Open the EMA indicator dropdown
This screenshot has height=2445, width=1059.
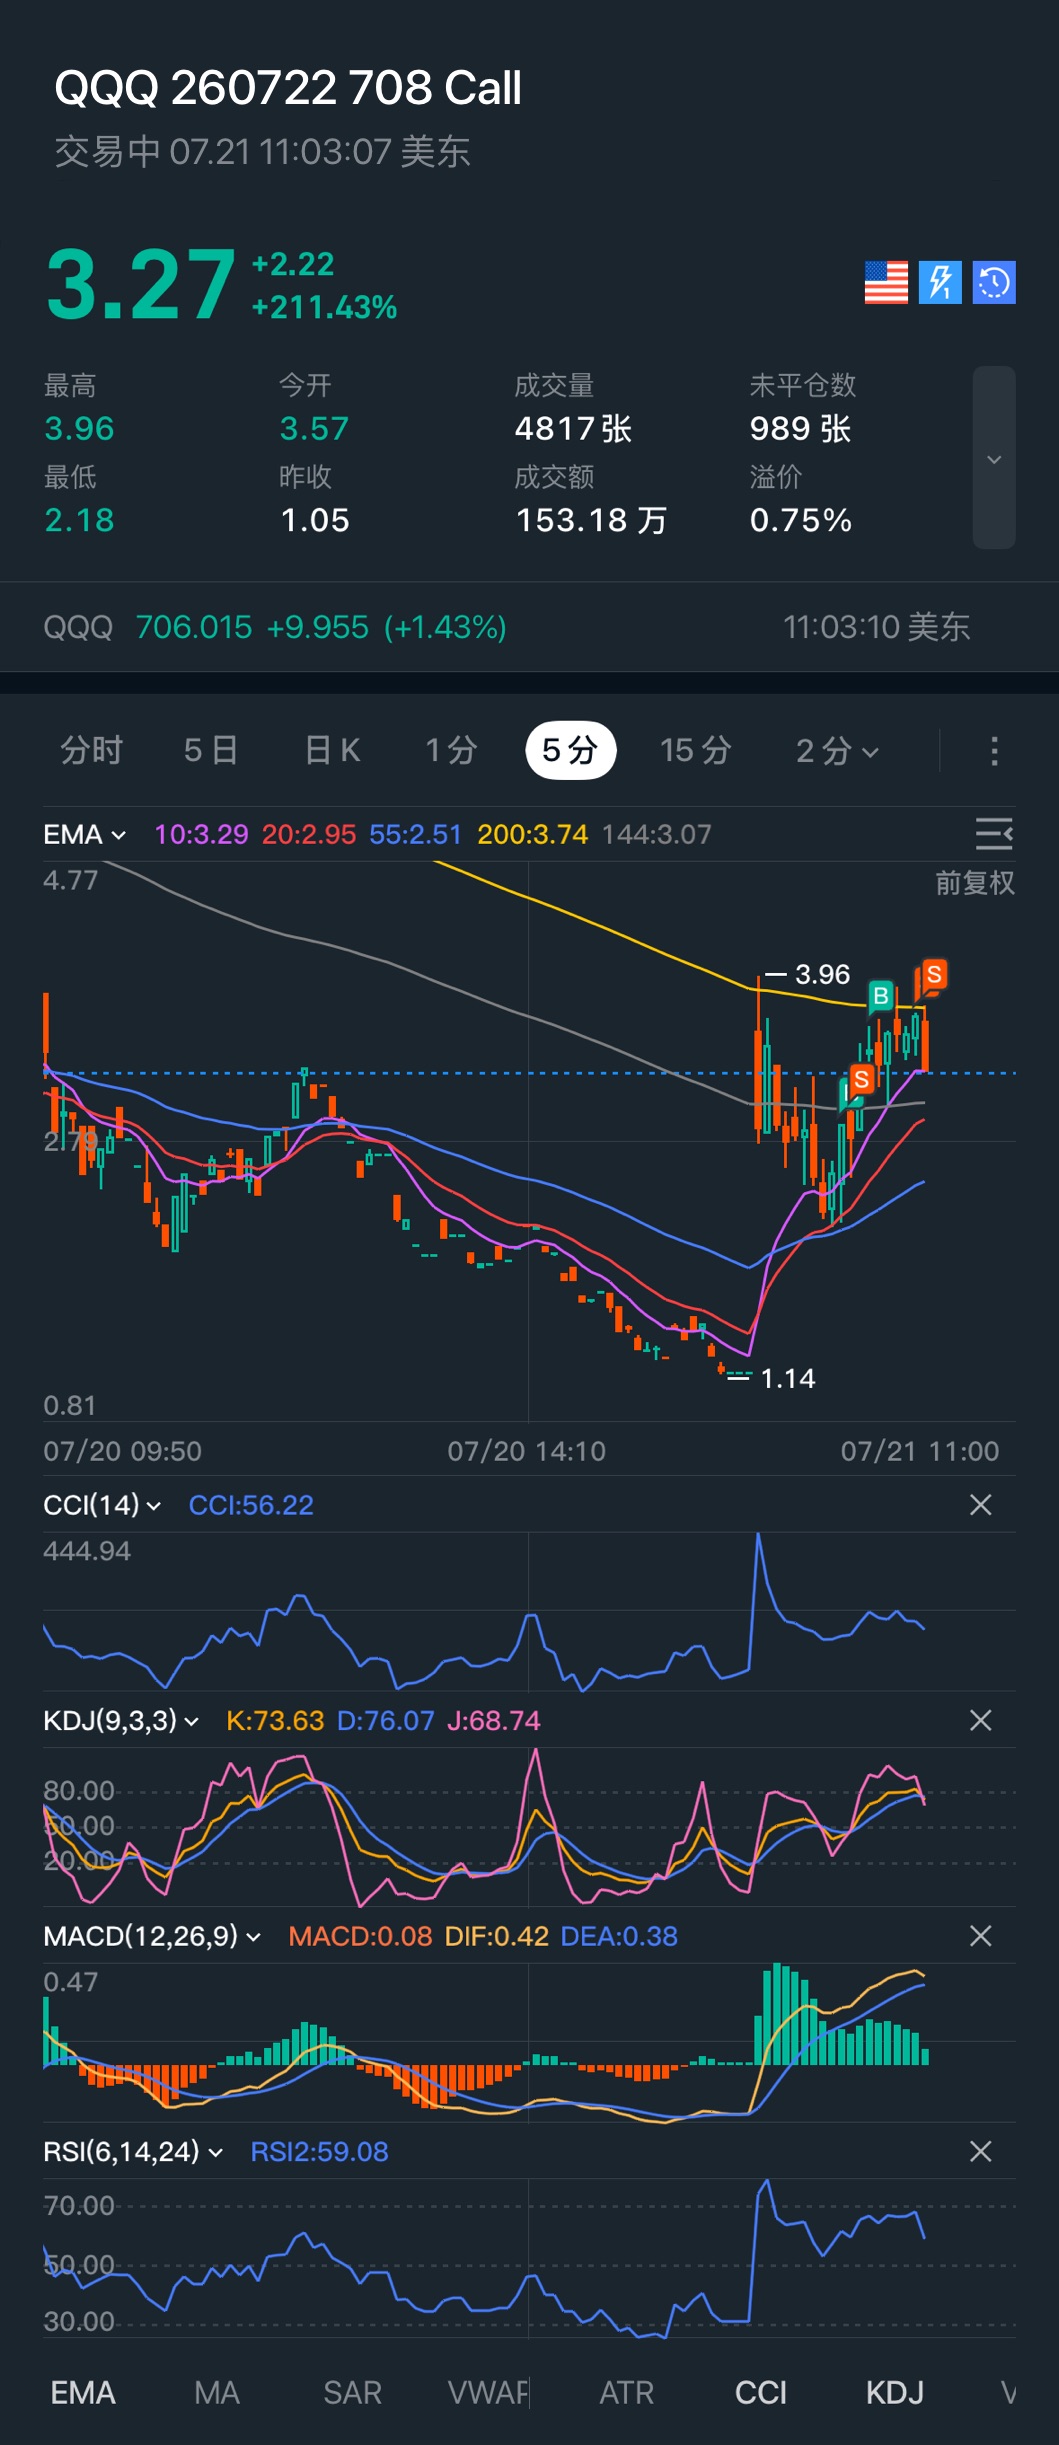tap(84, 834)
